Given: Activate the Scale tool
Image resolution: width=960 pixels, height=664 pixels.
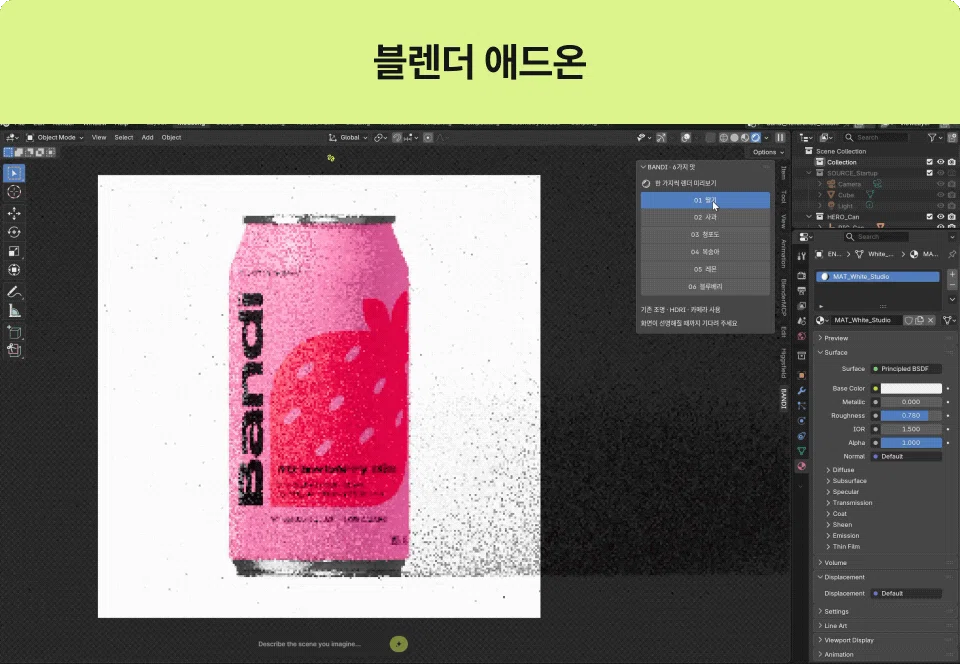Looking at the screenshot, I should [14, 251].
